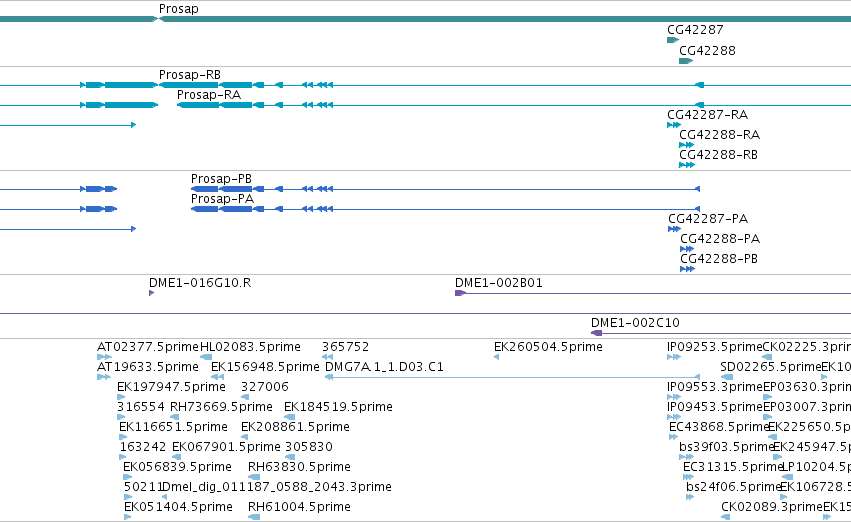Click the teal arrow glyph under CG42288
Viewport: 851px width, 522px height.
[x=686, y=61]
